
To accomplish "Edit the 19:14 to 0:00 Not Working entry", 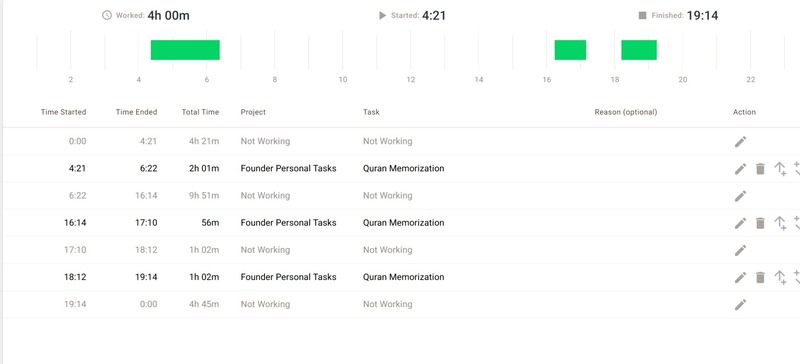I will click(740, 305).
